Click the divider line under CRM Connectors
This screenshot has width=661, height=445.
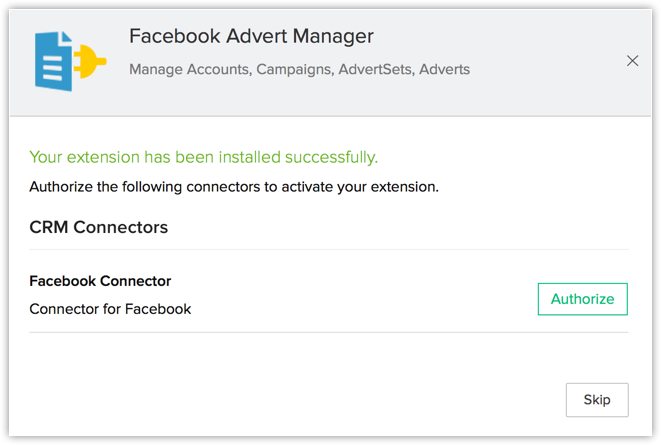[x=328, y=249]
